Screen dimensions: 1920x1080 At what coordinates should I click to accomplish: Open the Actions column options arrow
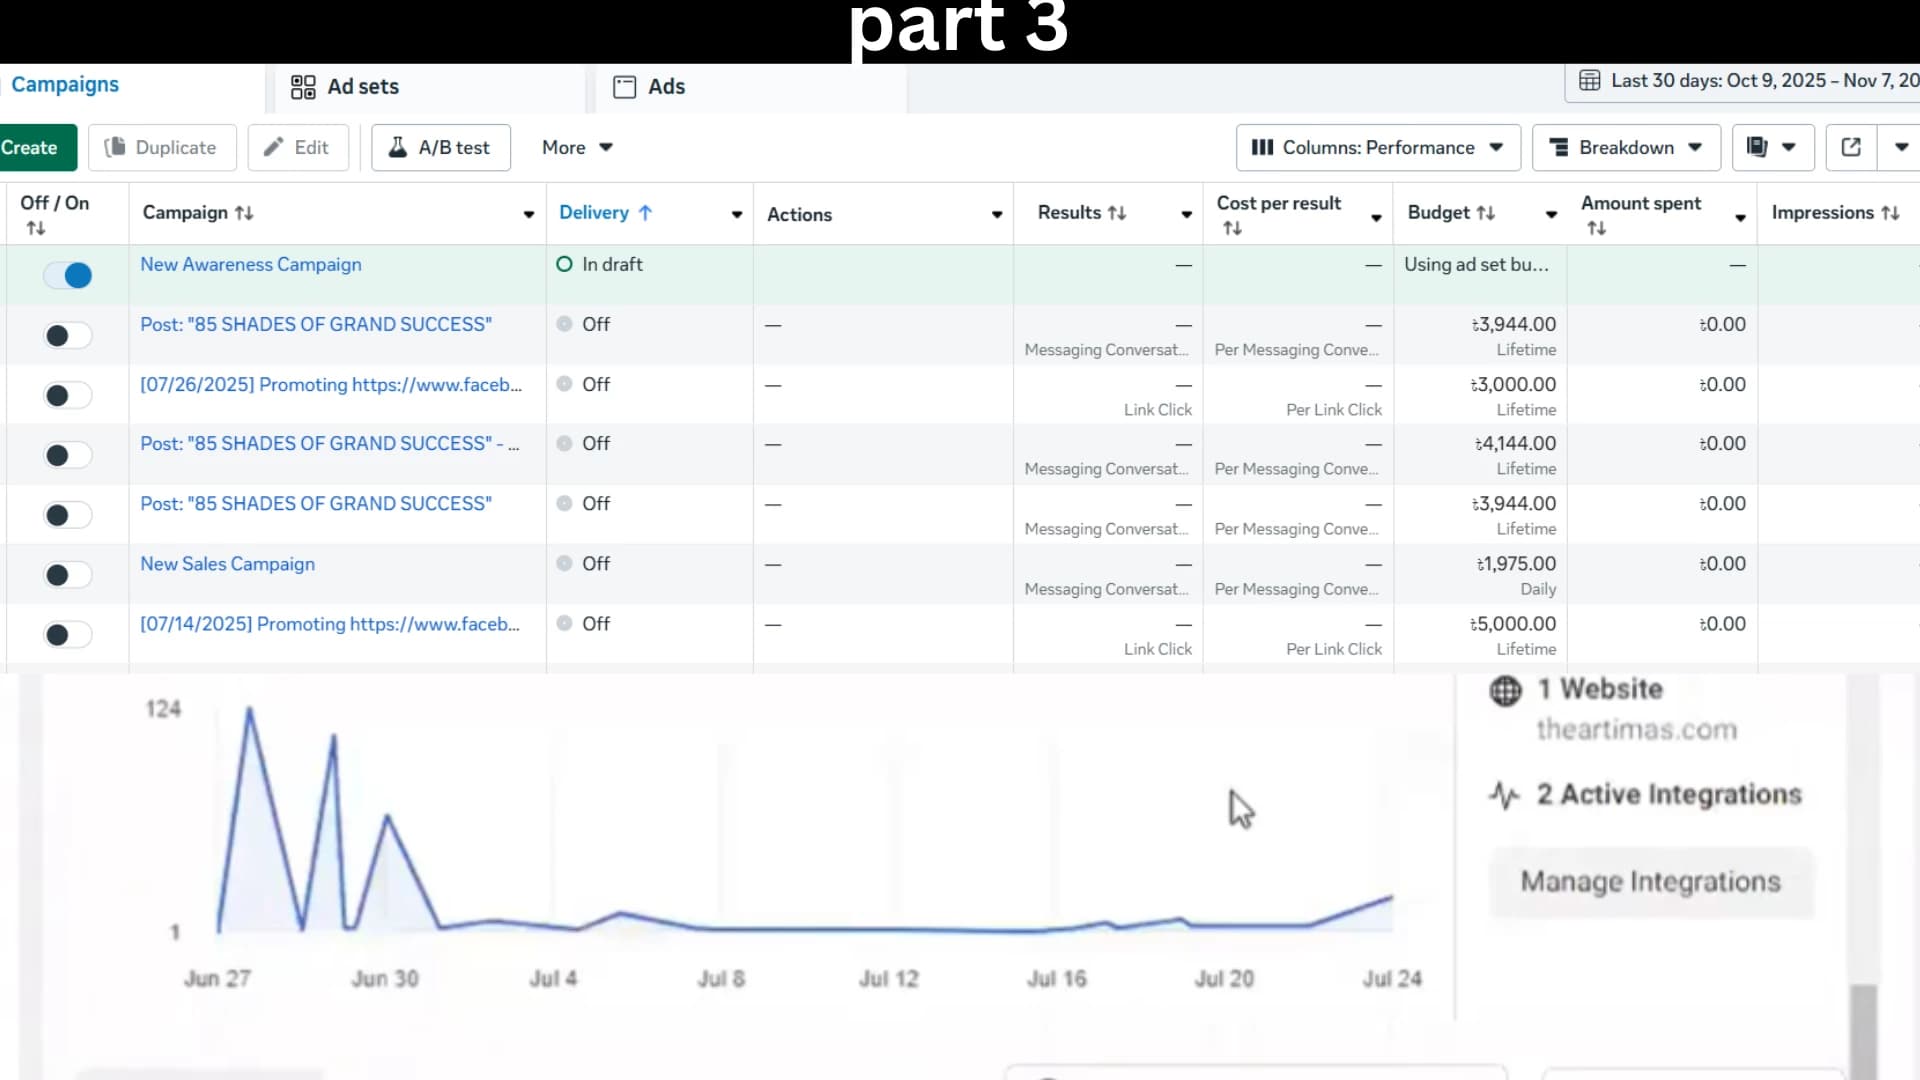[997, 215]
